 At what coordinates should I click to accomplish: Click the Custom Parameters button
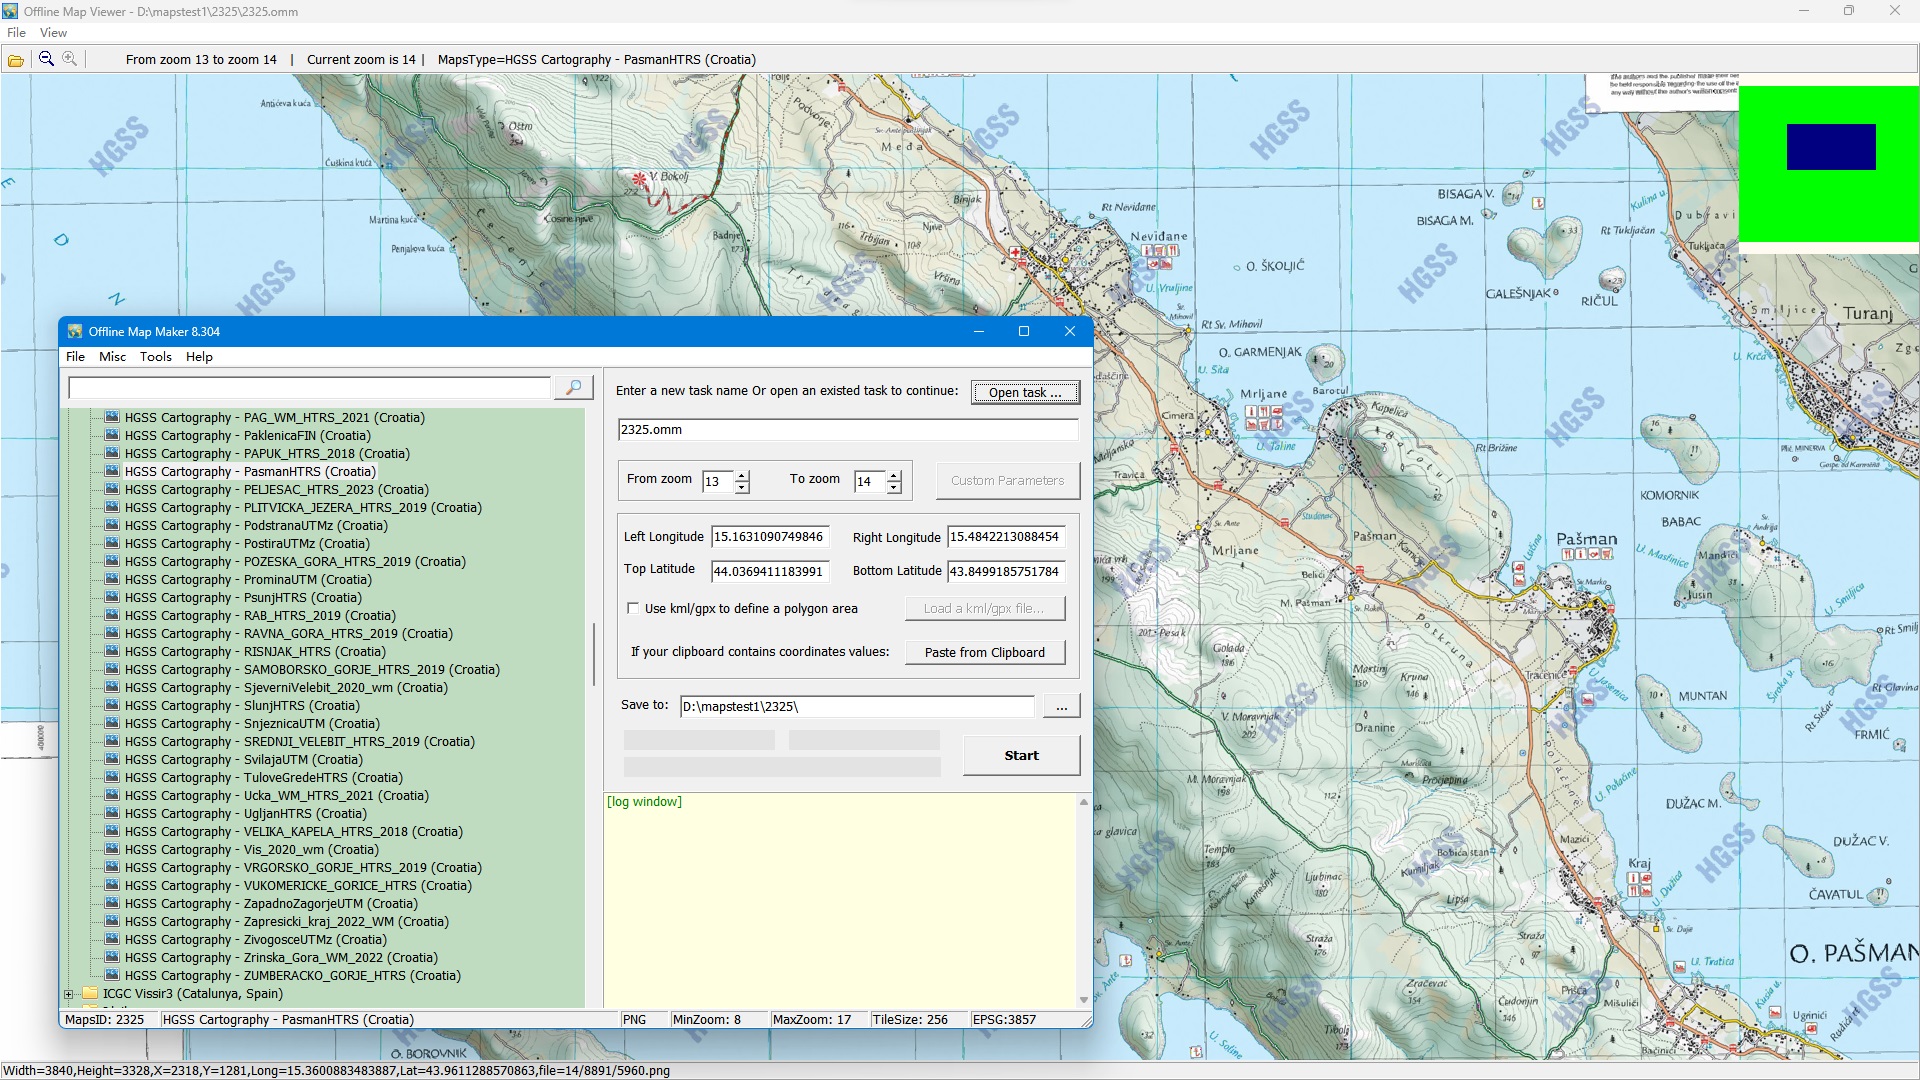coord(1008,480)
